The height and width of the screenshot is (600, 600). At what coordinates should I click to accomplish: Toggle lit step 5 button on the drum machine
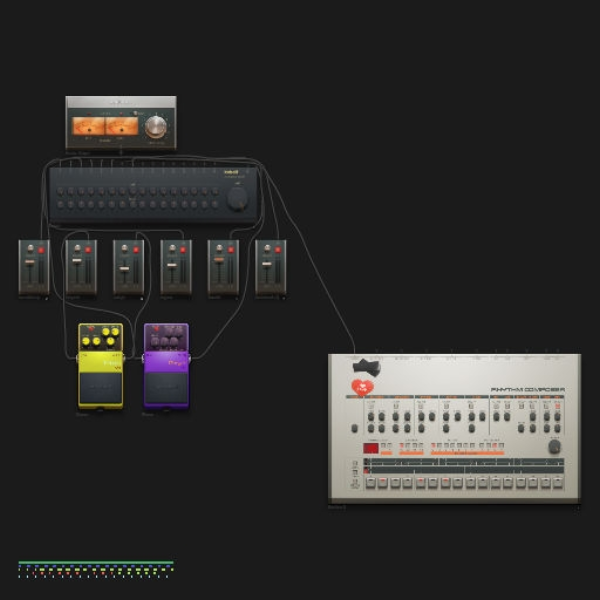click(420, 482)
